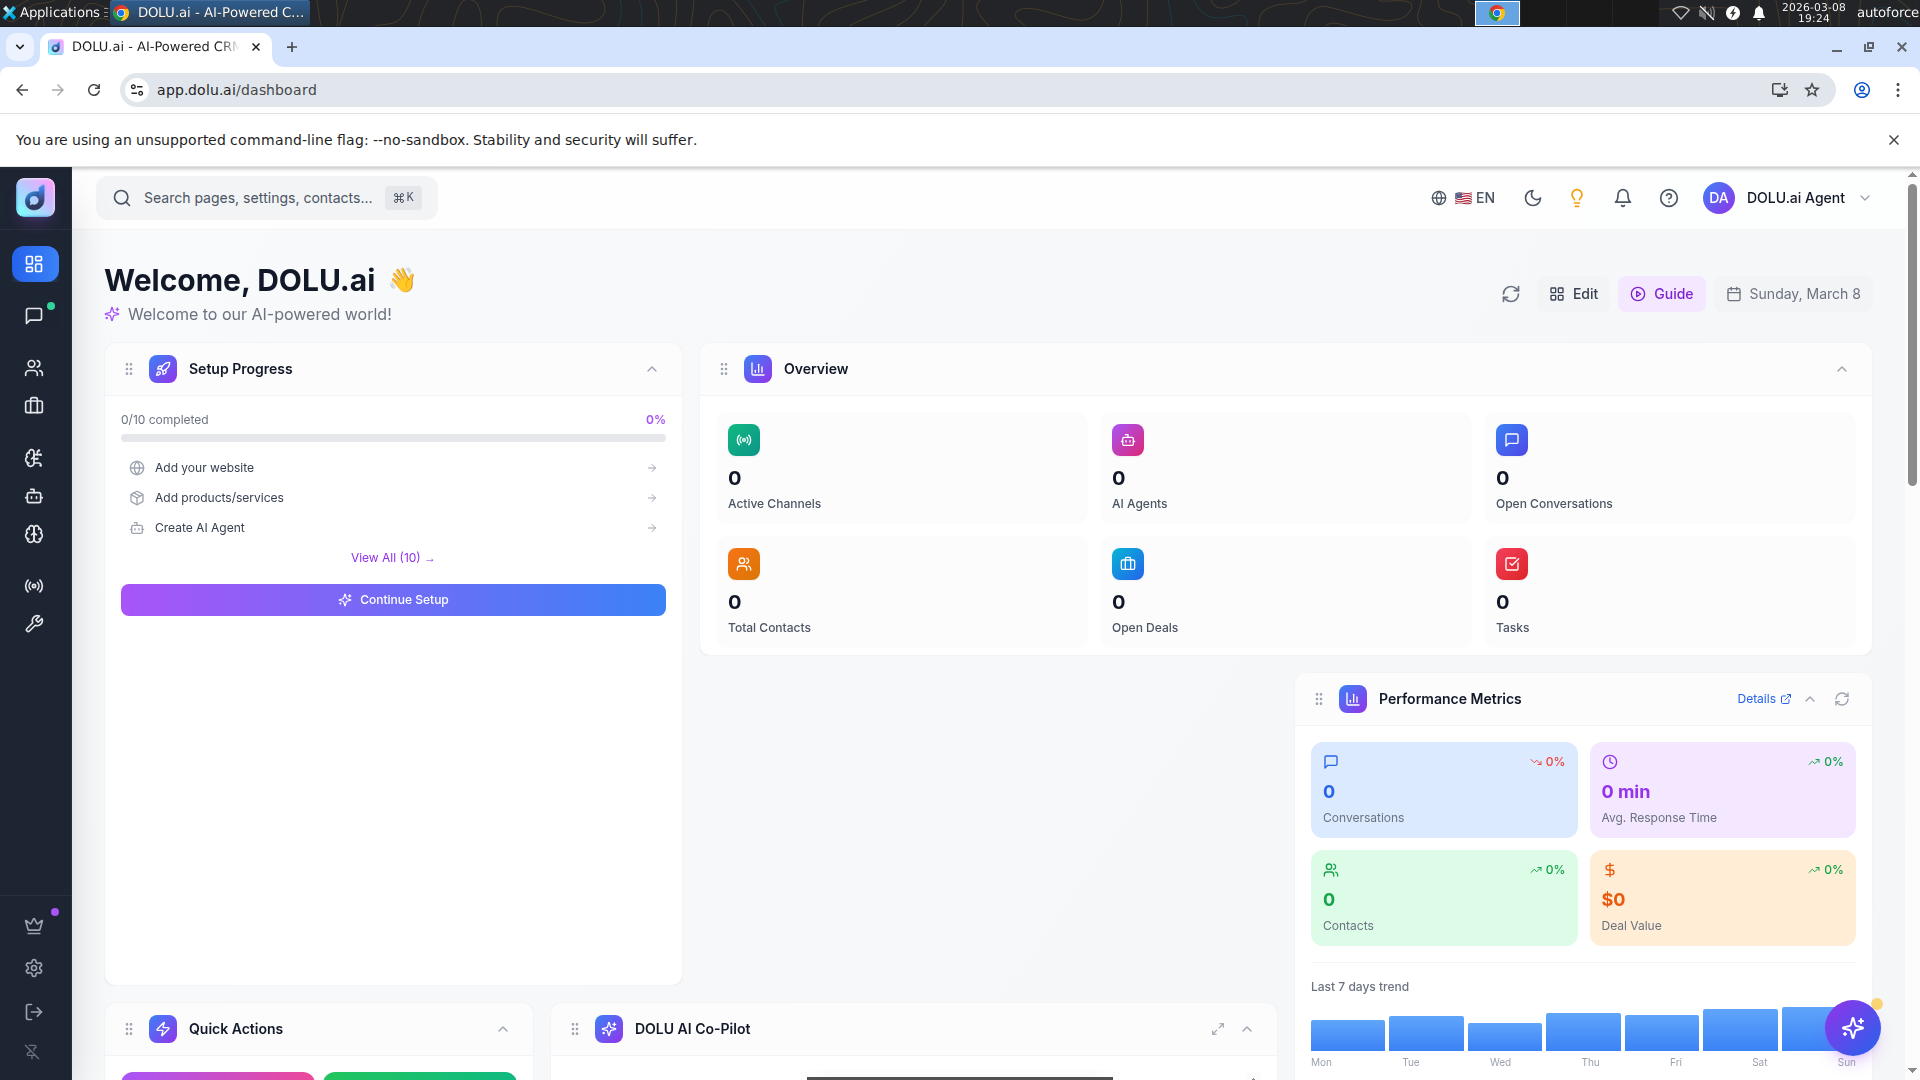Open the Conversations chat icon in sidebar
1920x1080 pixels.
34,316
